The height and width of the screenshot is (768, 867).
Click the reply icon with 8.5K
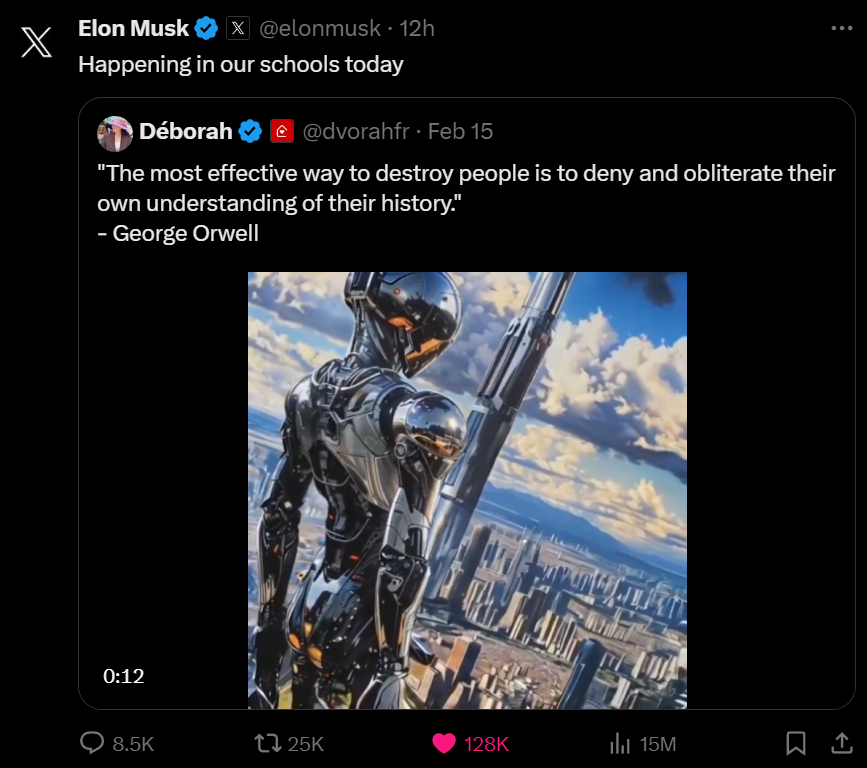[93, 743]
